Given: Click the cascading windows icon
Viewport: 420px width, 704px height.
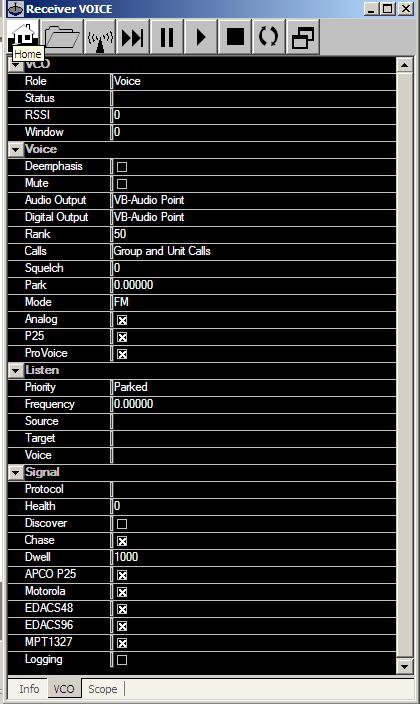Looking at the screenshot, I should pos(303,37).
